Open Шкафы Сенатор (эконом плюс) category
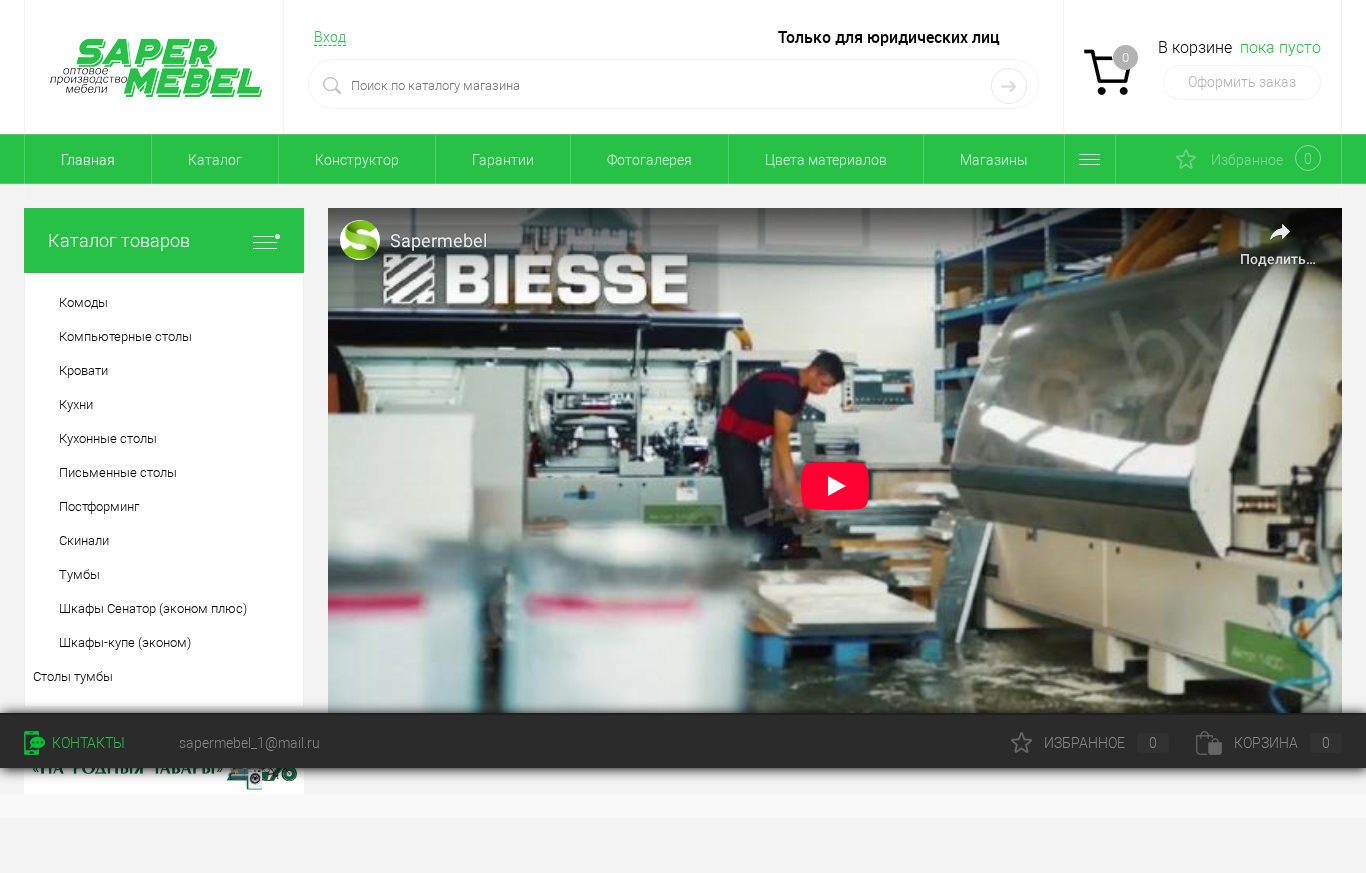This screenshot has height=873, width=1366. tap(153, 609)
